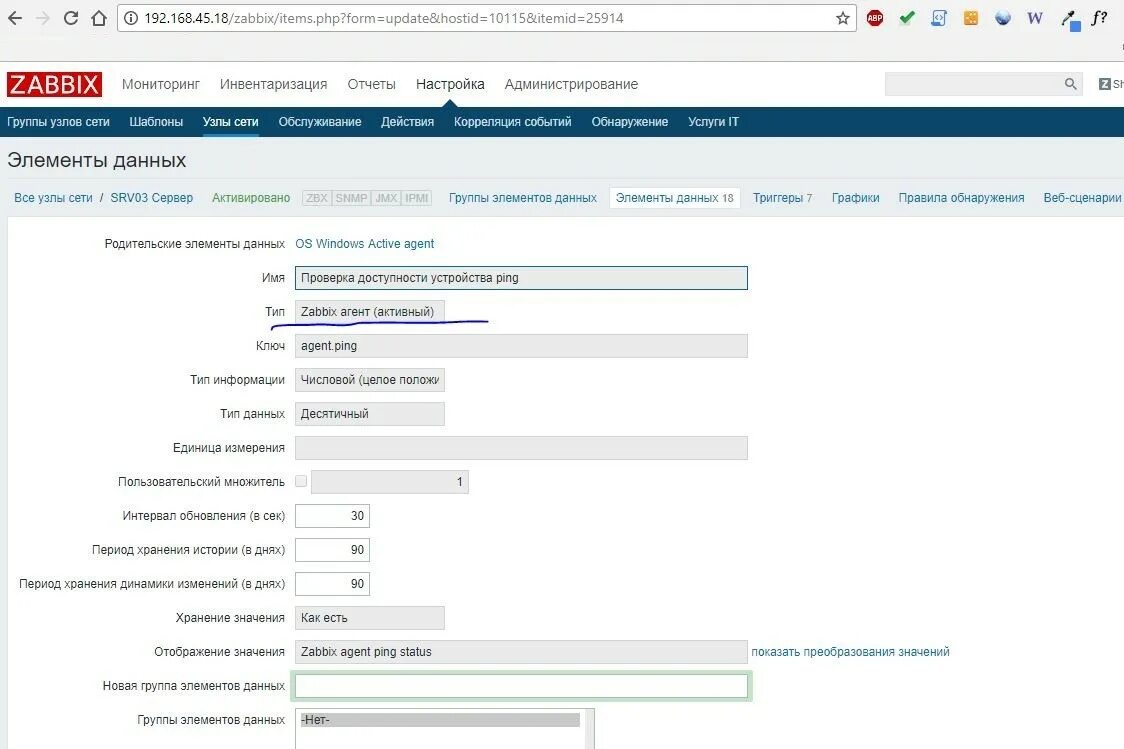Click the browser back arrow
The image size is (1124, 749).
click(14, 18)
